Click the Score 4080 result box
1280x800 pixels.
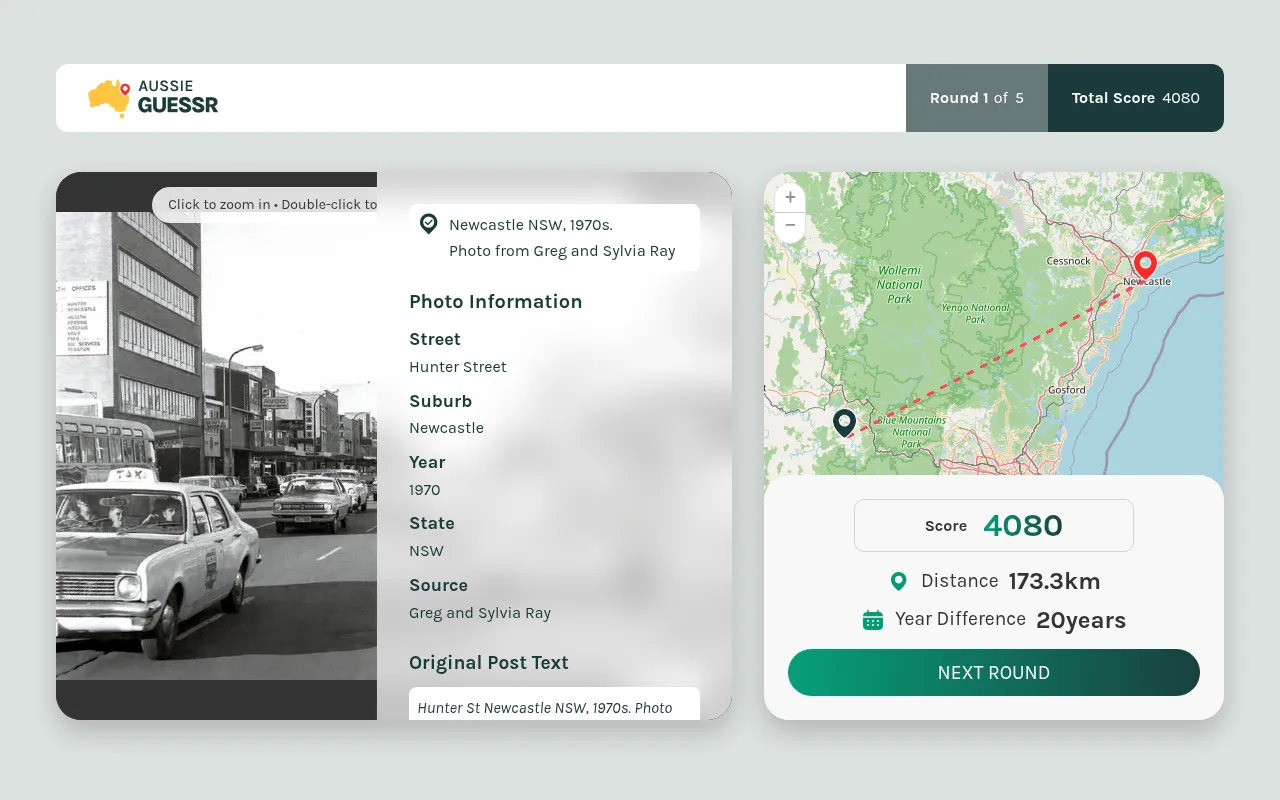pos(994,525)
